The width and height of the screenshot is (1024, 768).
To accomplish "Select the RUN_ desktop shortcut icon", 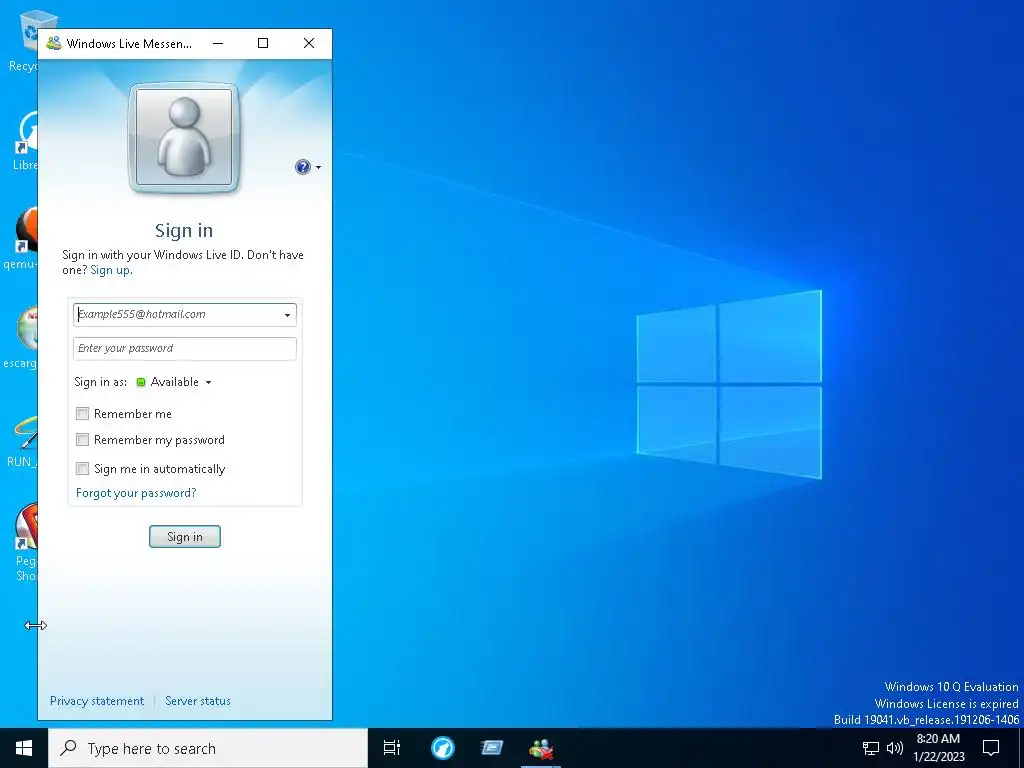I will (x=24, y=441).
